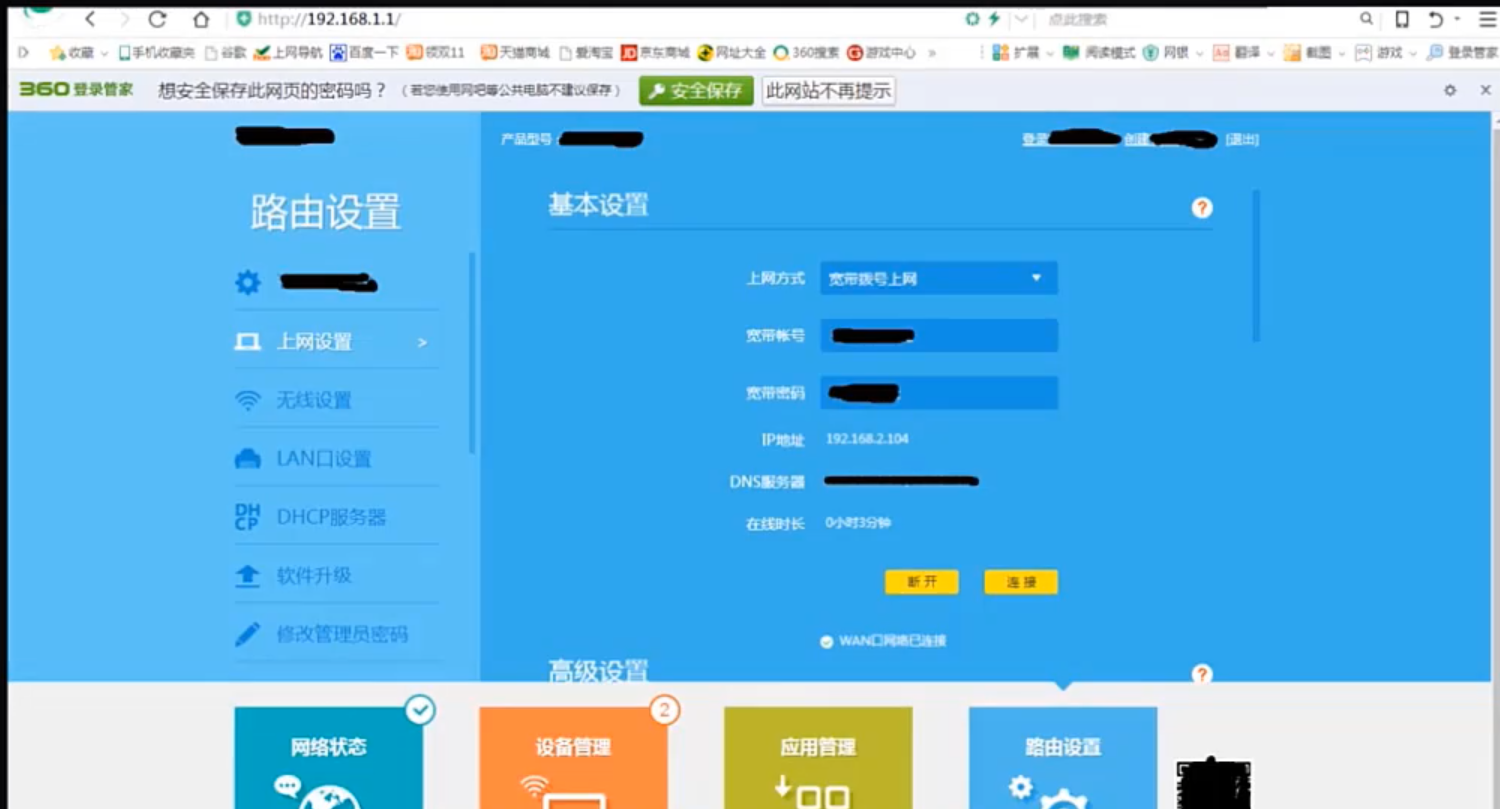Click the browser search magnifier icon

pyautogui.click(x=1366, y=19)
